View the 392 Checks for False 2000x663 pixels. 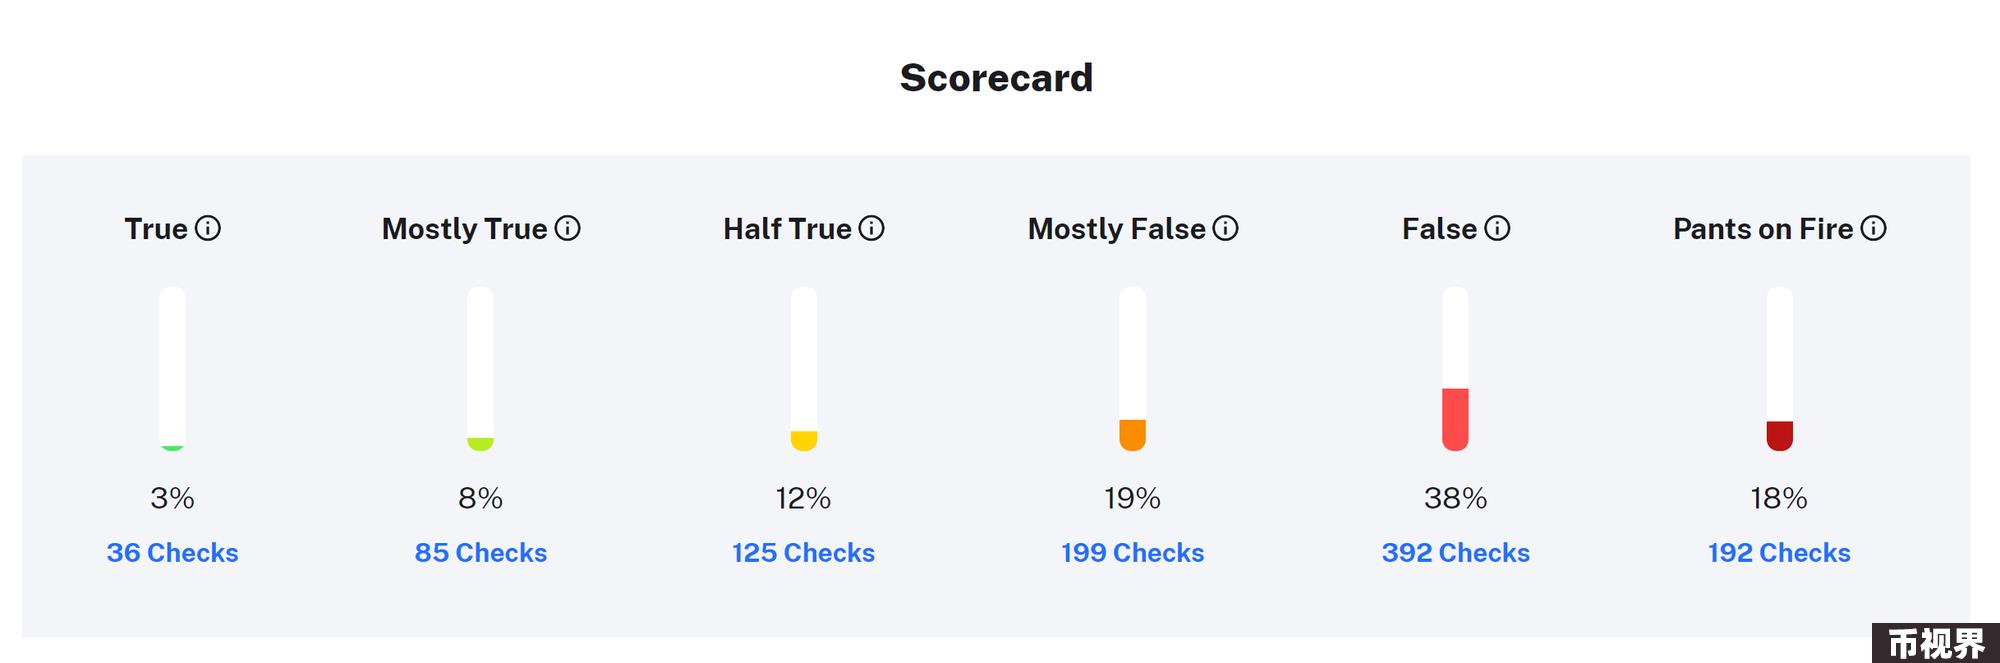(x=1456, y=553)
